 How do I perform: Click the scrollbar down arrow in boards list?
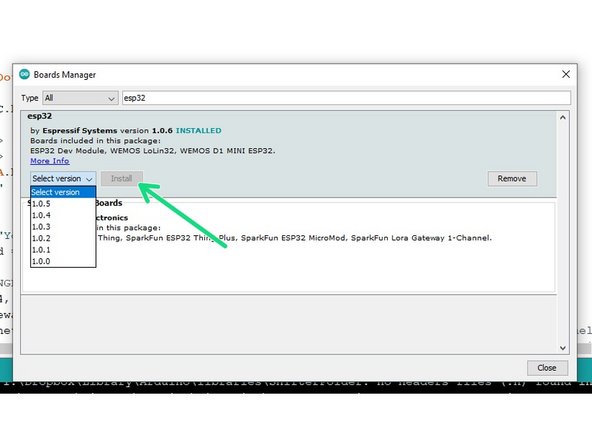tap(563, 348)
